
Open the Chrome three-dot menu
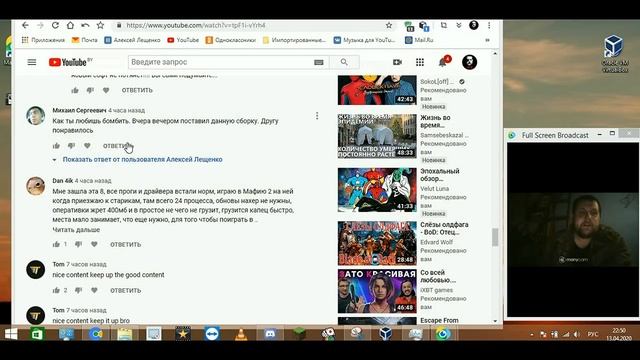pos(489,25)
